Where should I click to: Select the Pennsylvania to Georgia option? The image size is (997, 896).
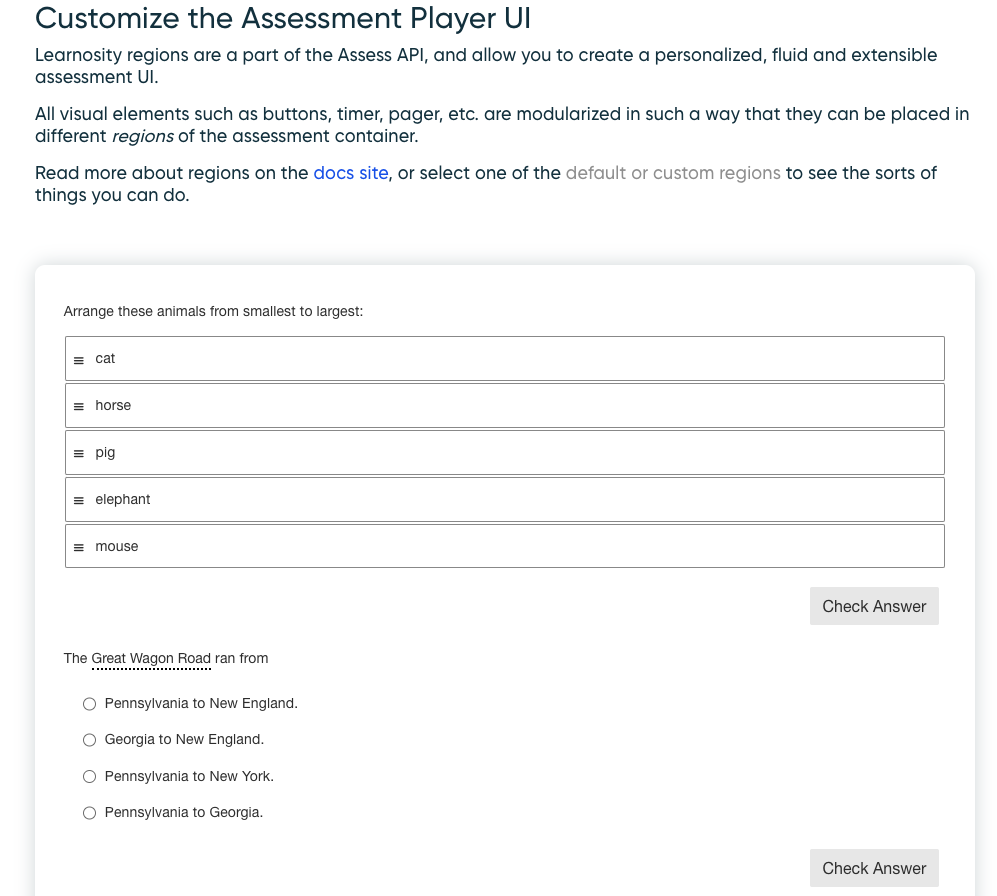point(89,812)
